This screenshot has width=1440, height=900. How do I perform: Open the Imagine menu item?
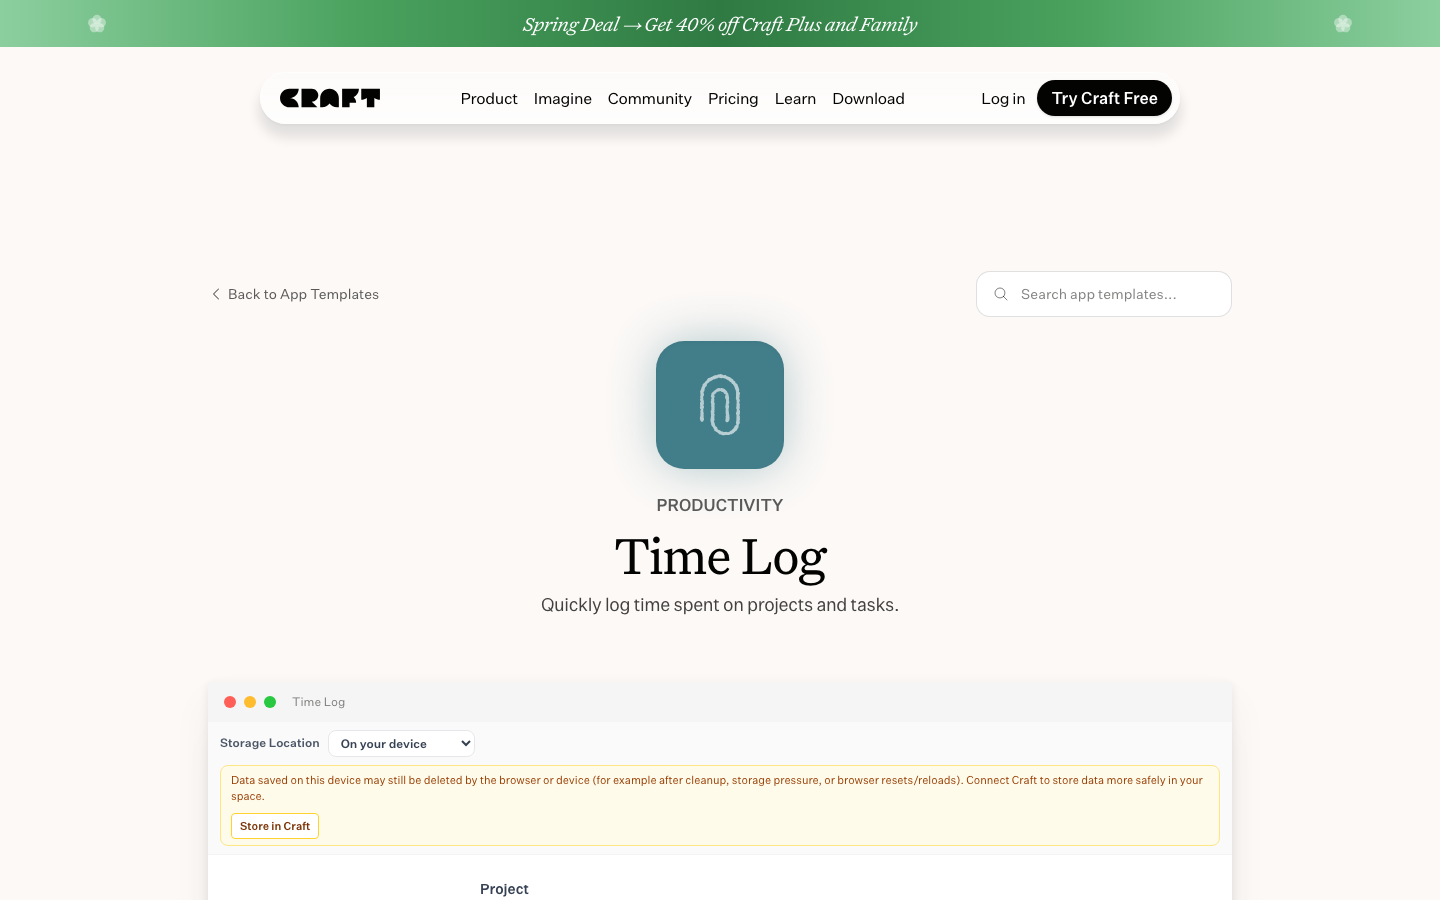coord(563,98)
